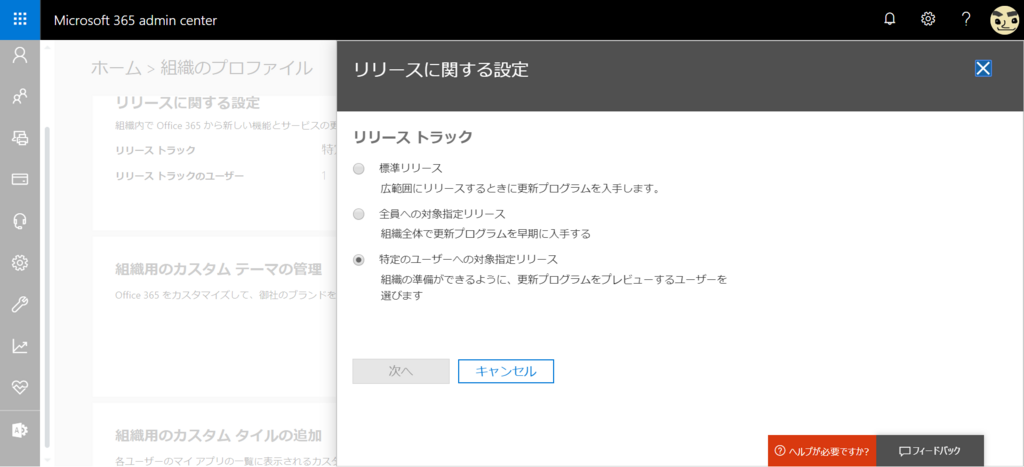Open notifications bell icon

pos(889,20)
